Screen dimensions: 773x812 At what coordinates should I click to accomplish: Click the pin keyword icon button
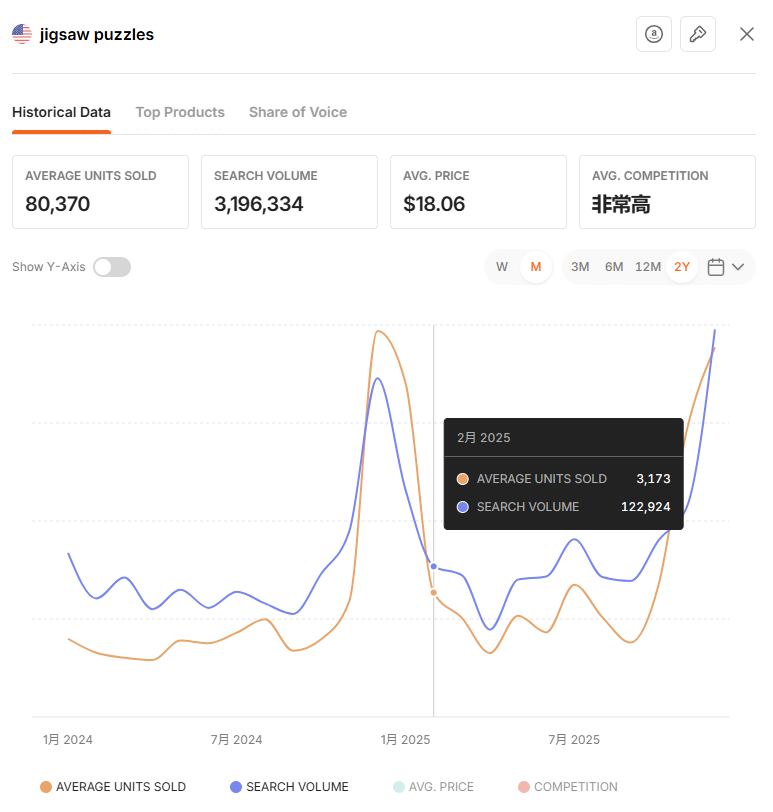(698, 34)
